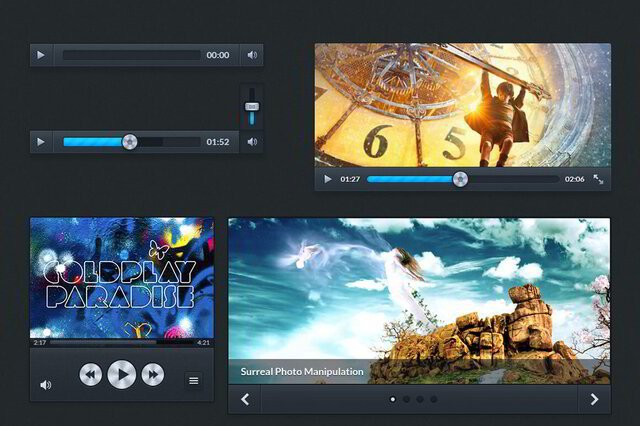Select the second slide pagination dot

pos(406,399)
